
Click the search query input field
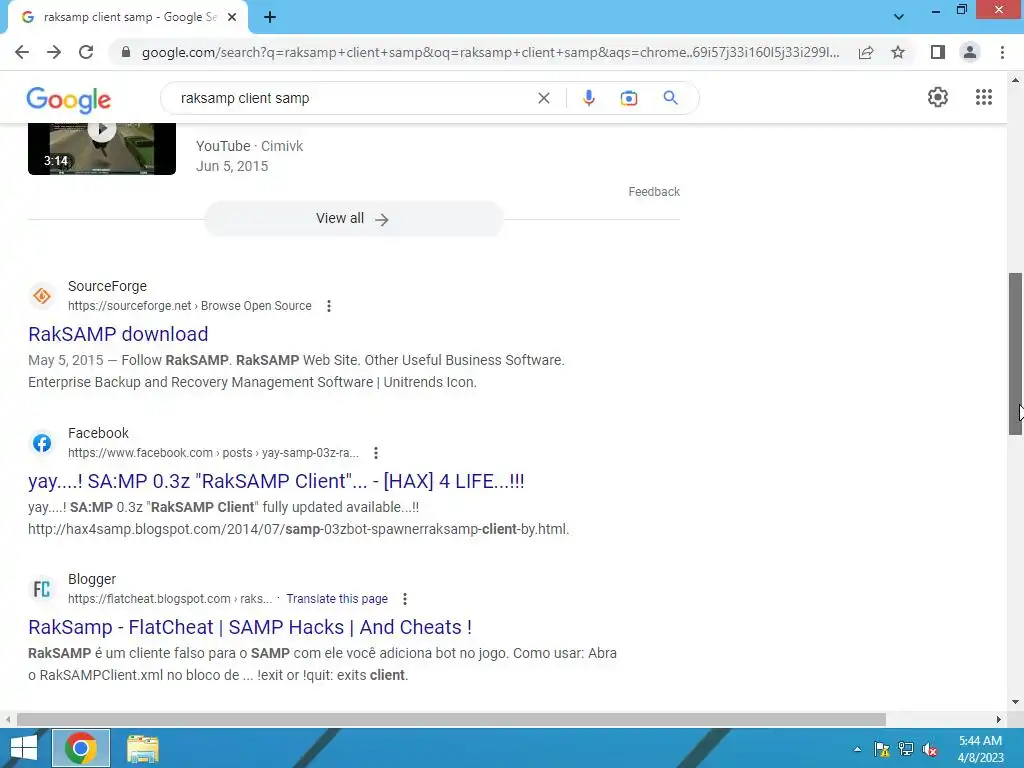[353, 98]
